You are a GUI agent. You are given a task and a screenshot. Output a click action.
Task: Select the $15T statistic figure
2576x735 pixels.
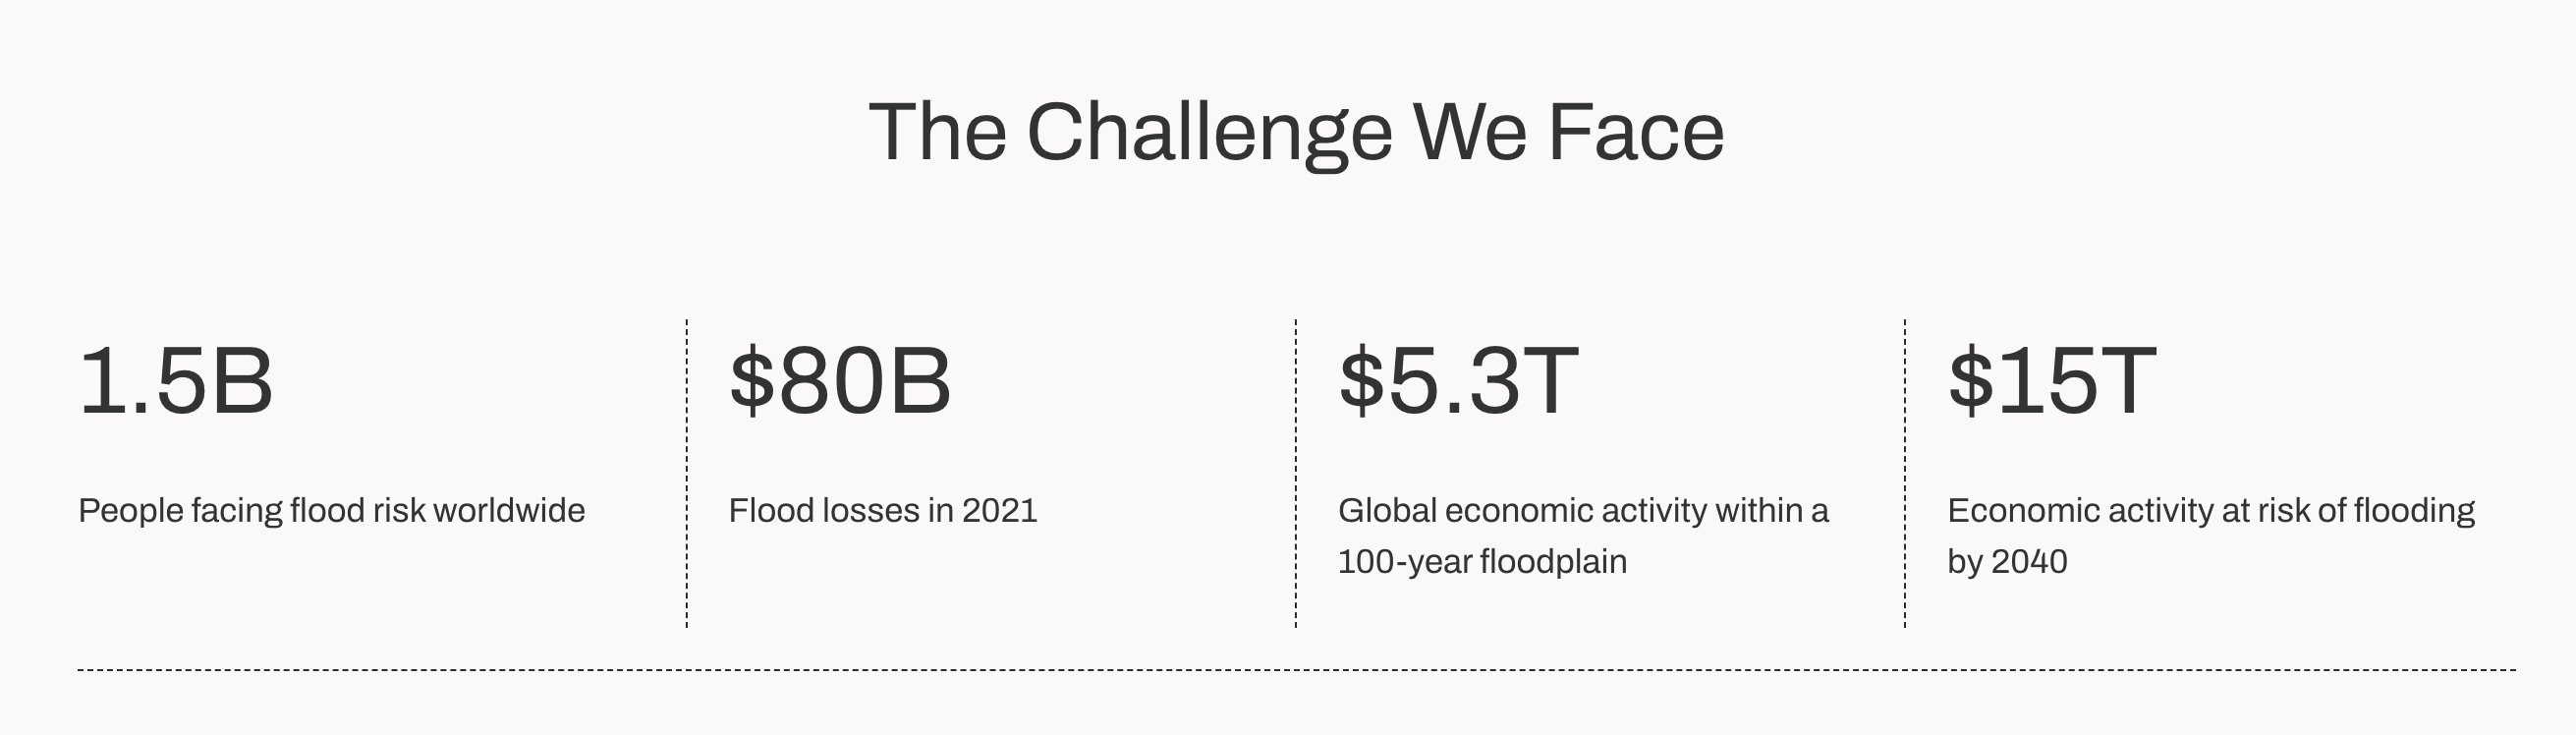2051,381
